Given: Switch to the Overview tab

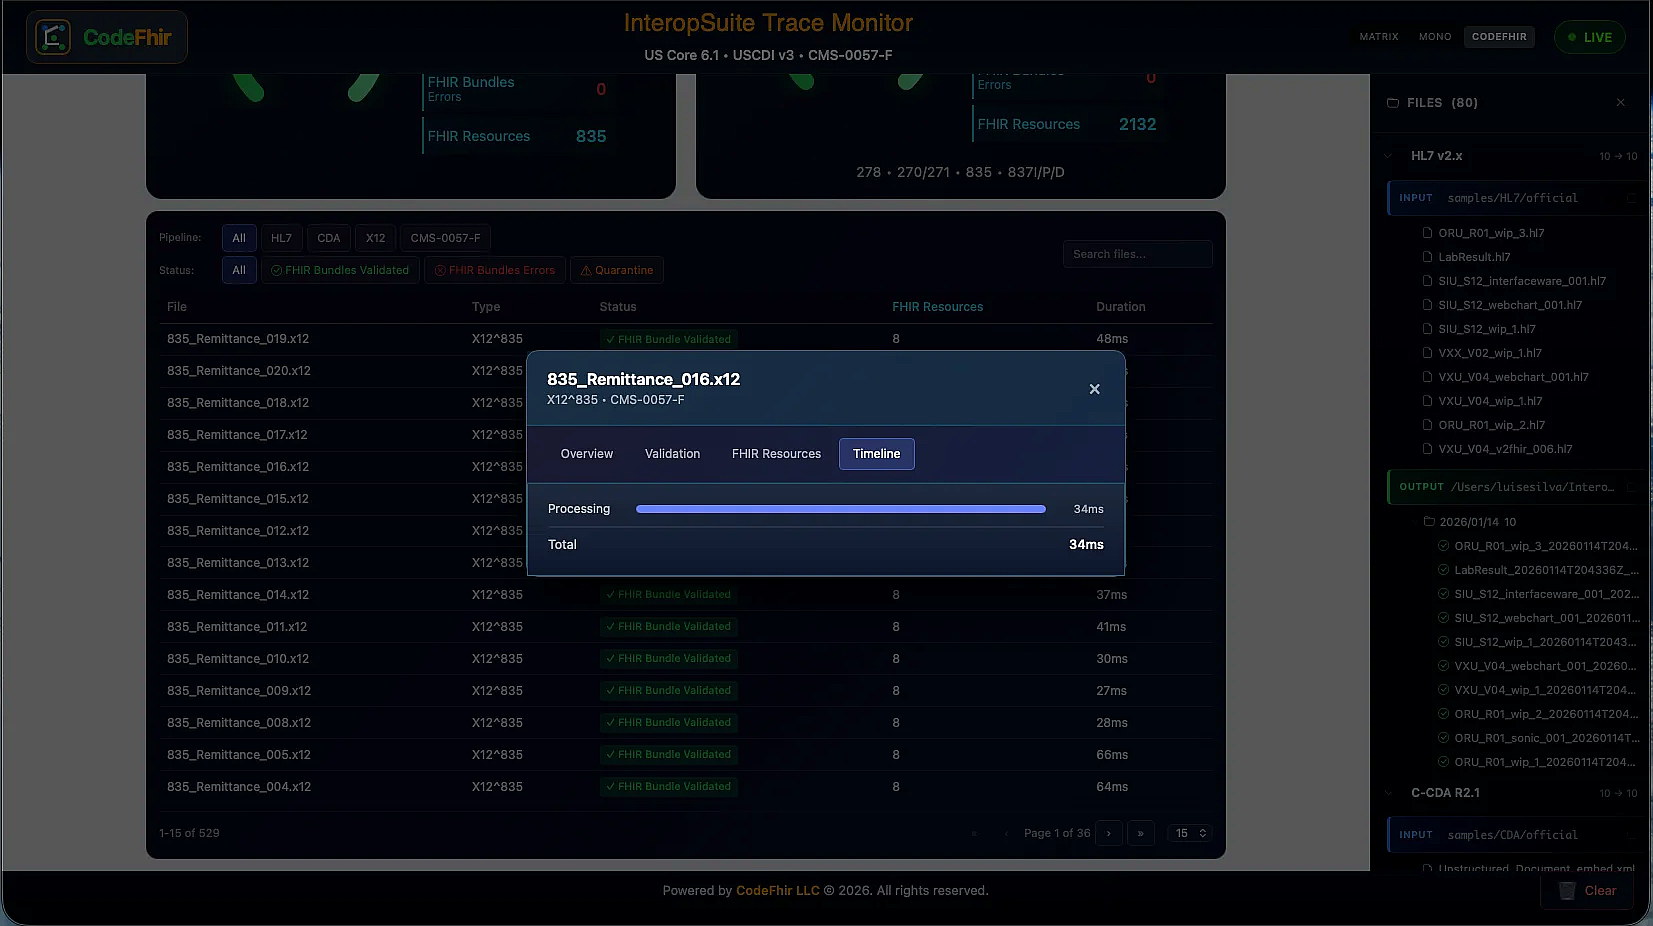Looking at the screenshot, I should pos(586,454).
